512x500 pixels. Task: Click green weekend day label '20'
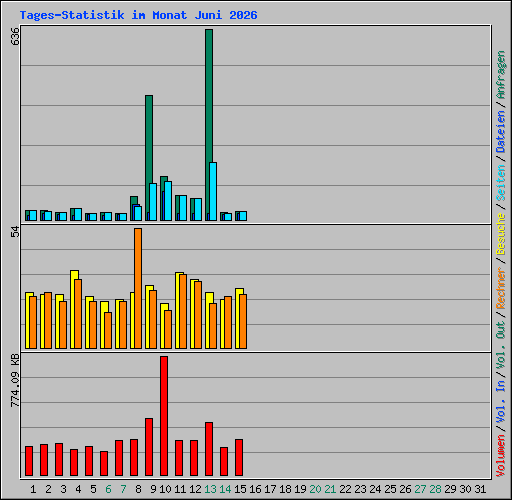[x=315, y=489]
